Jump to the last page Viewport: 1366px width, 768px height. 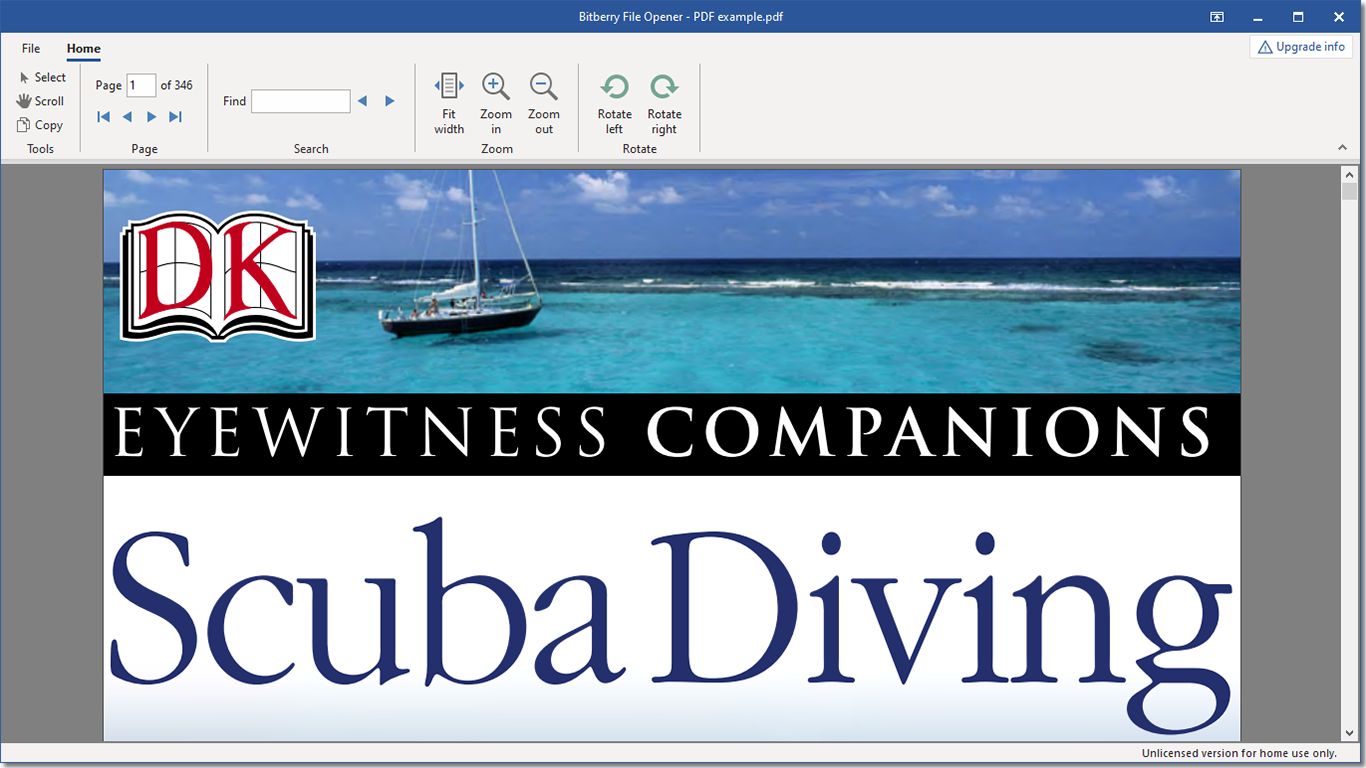click(x=175, y=117)
